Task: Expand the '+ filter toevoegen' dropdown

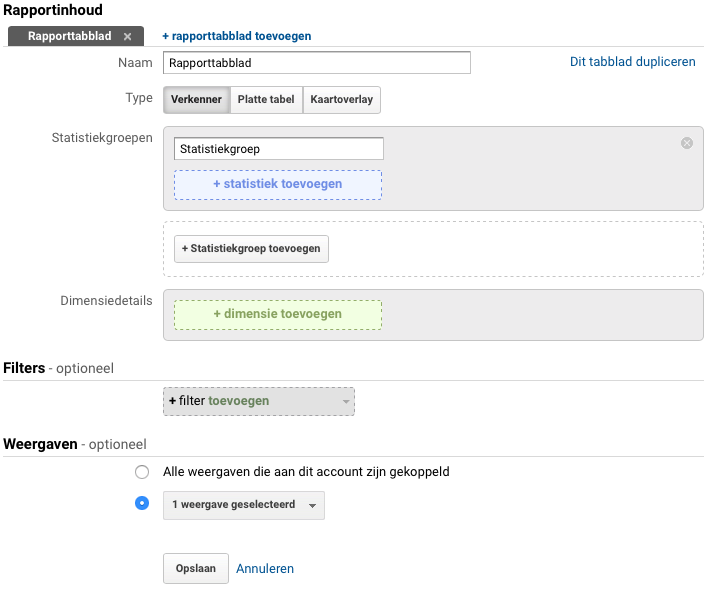Action: tap(258, 401)
